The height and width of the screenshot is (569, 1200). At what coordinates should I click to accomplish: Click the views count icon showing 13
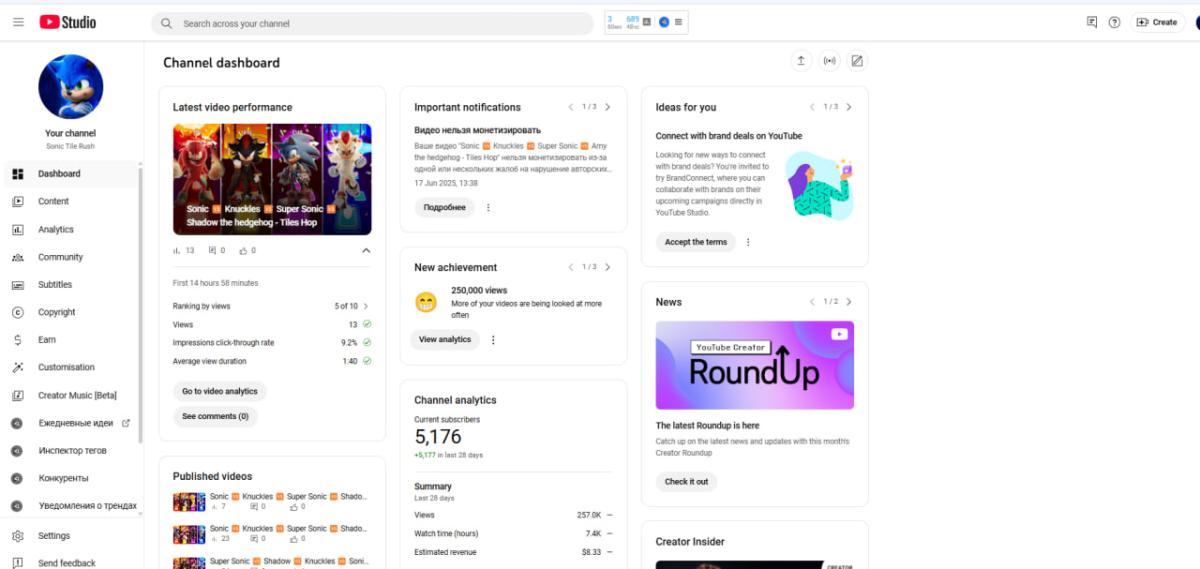pos(177,251)
